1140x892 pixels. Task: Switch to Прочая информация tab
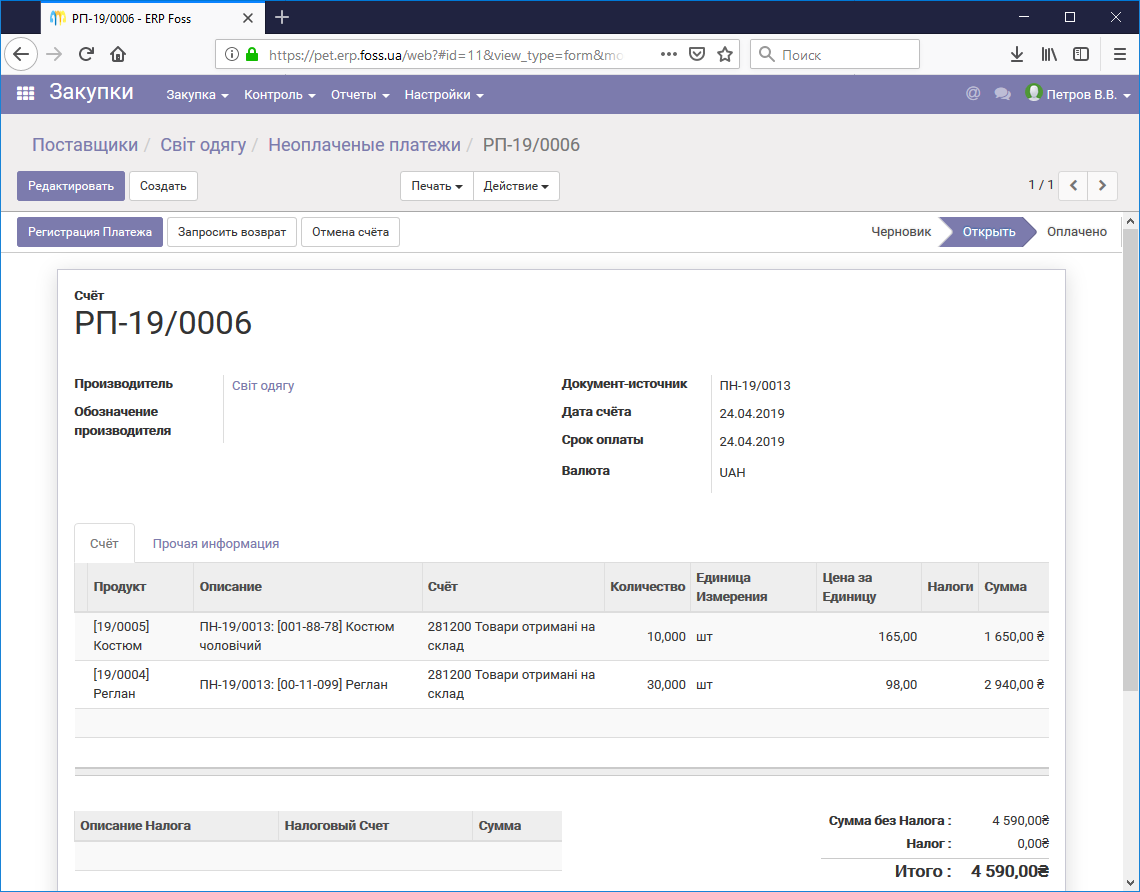(216, 544)
